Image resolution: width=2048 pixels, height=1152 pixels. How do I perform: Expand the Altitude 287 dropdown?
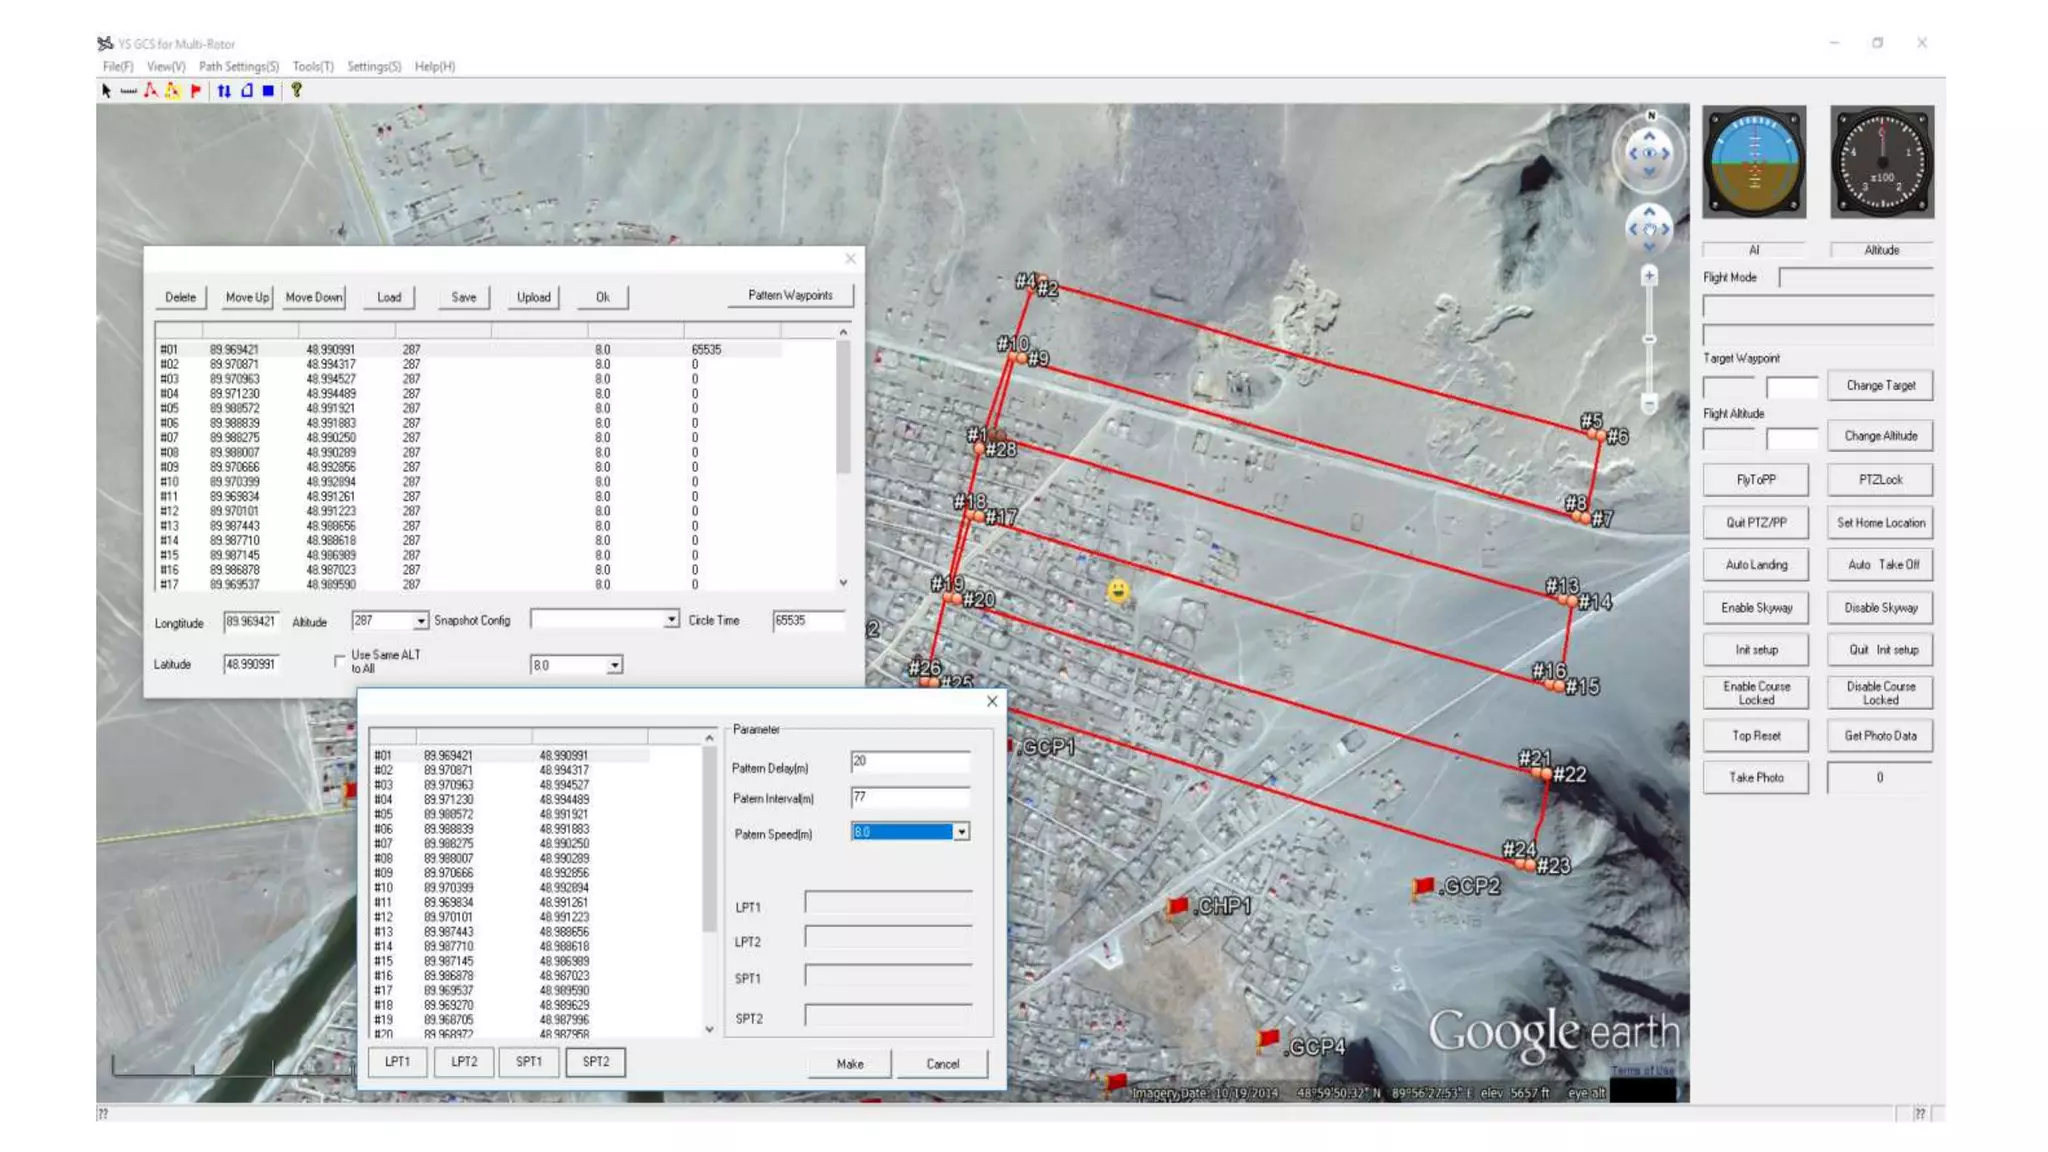[421, 621]
